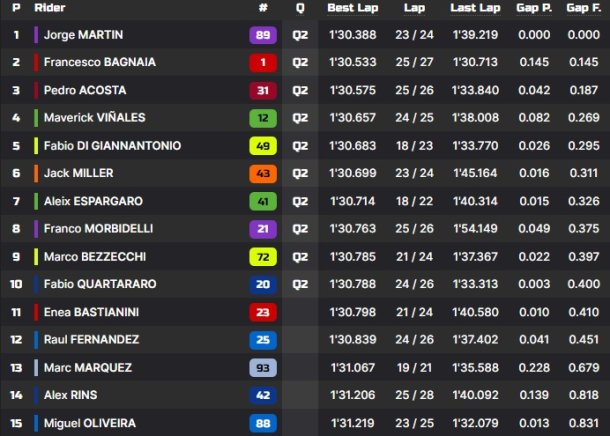Click Jorge Martin's purple number 89 badge
The image size is (610, 436).
[x=263, y=35]
